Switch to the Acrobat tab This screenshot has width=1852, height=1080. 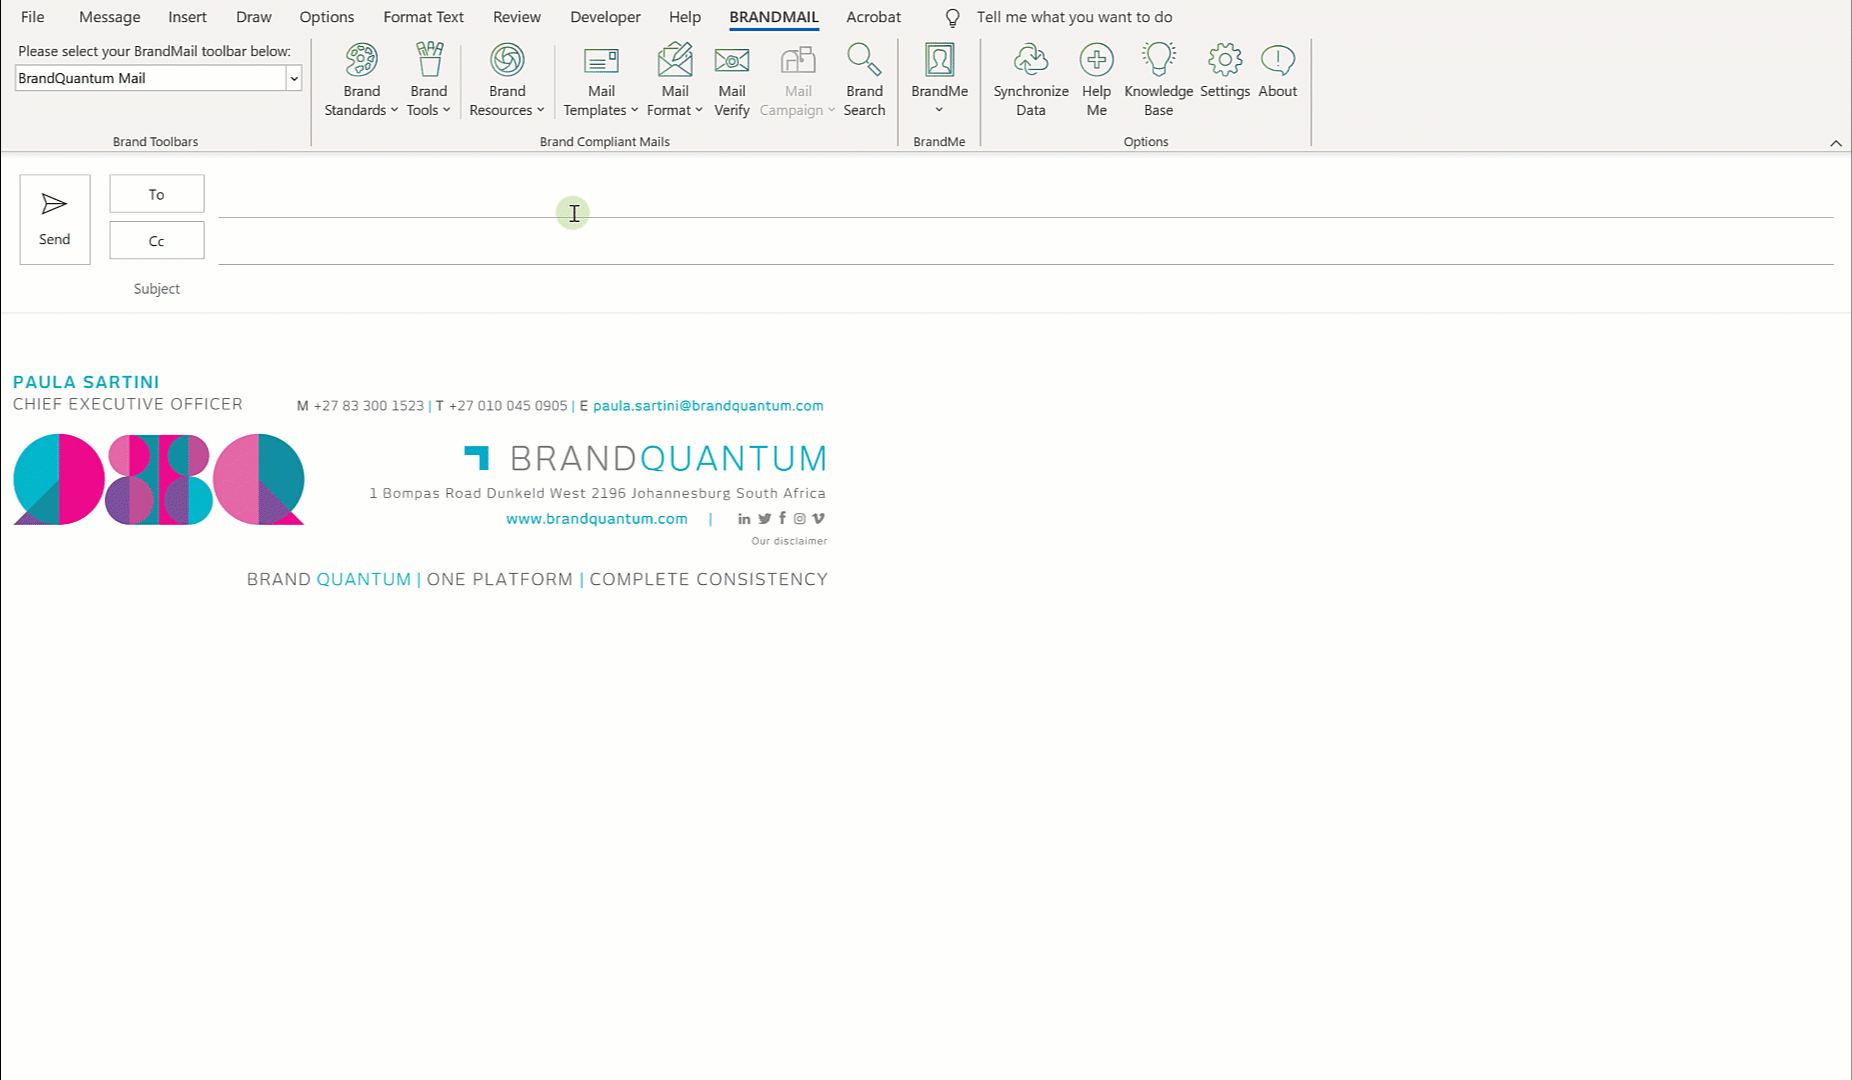pyautogui.click(x=874, y=17)
